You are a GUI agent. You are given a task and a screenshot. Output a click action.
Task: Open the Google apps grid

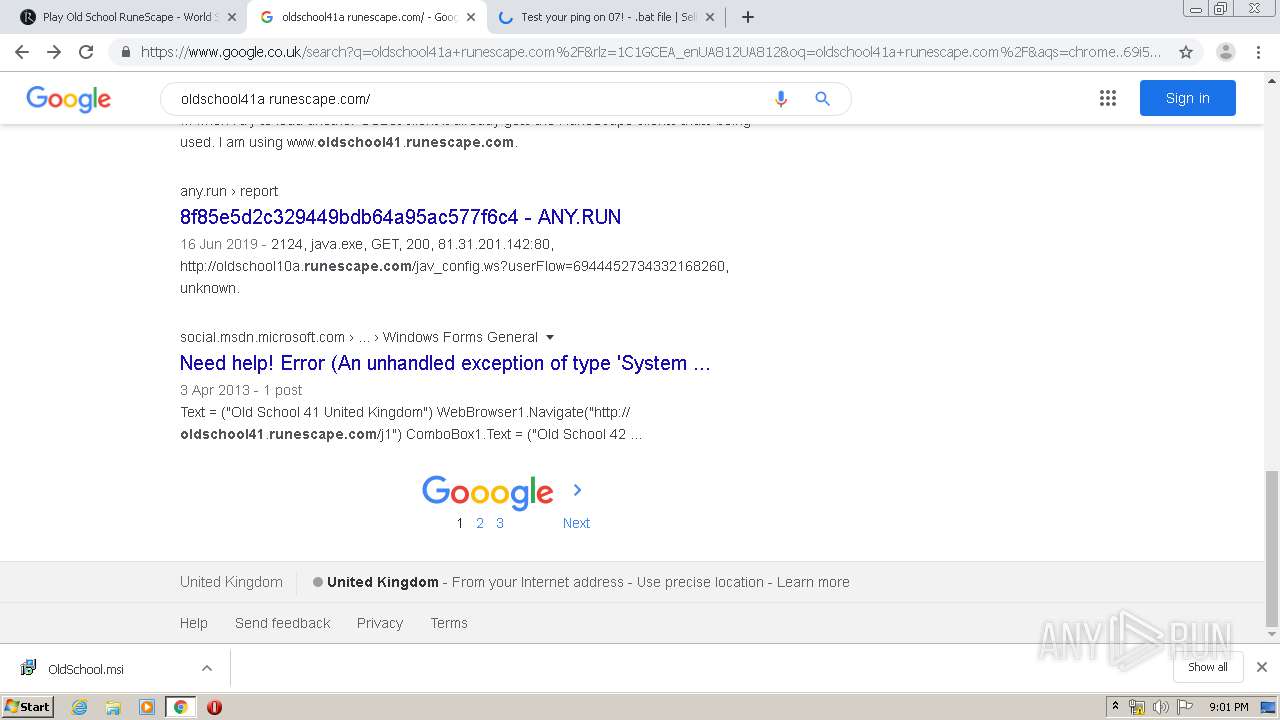click(x=1107, y=98)
